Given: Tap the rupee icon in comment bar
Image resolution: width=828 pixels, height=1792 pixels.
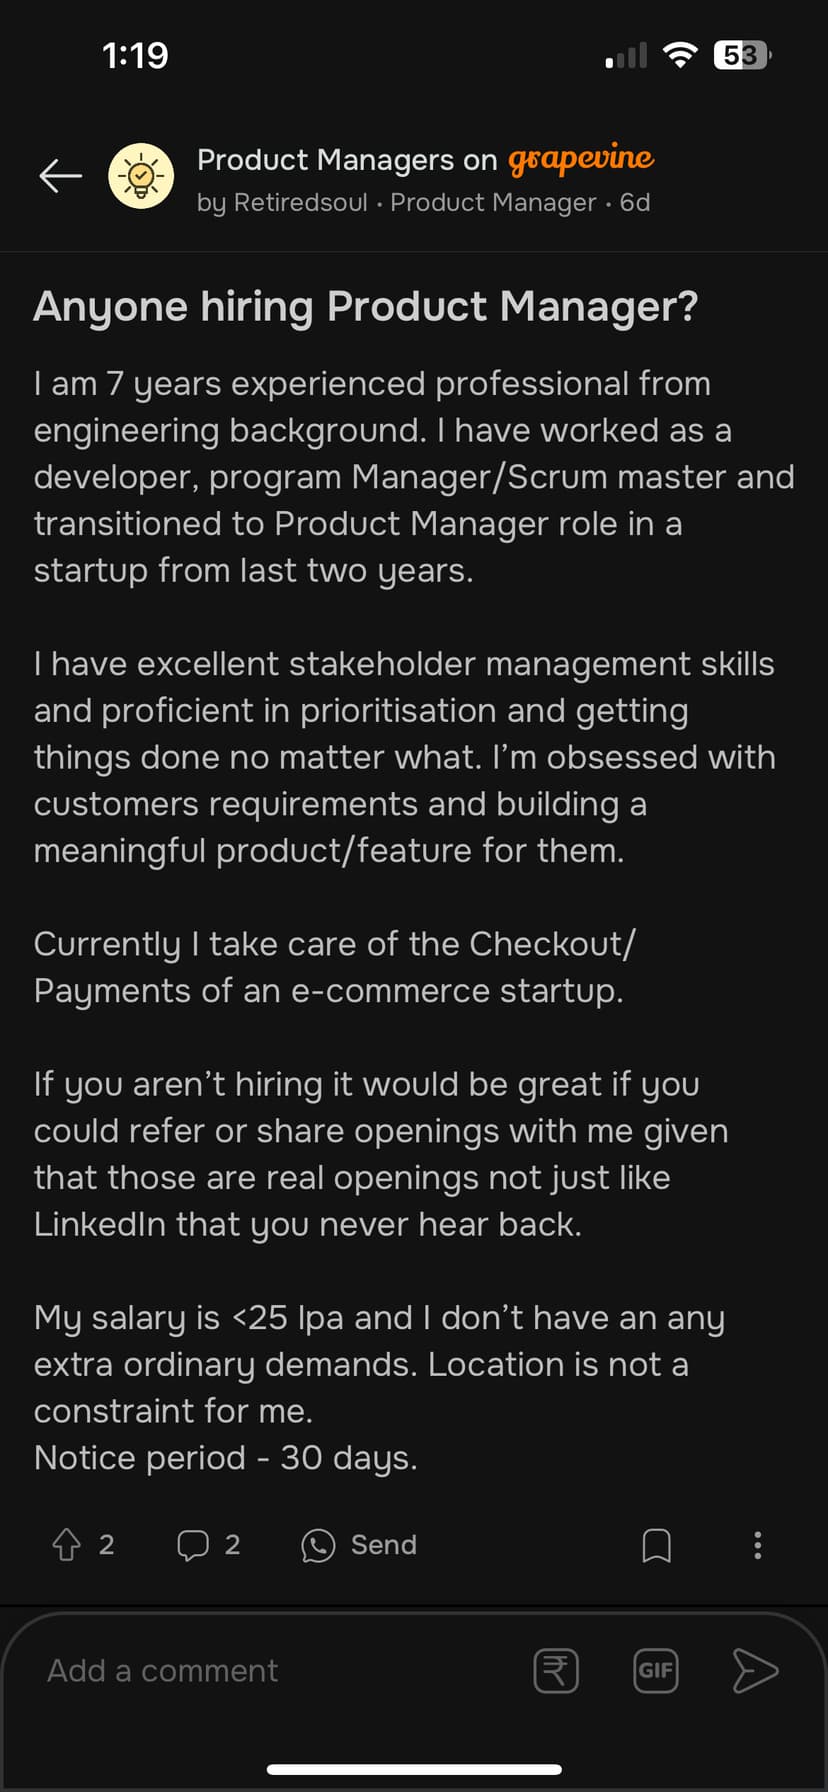Looking at the screenshot, I should tap(556, 1671).
